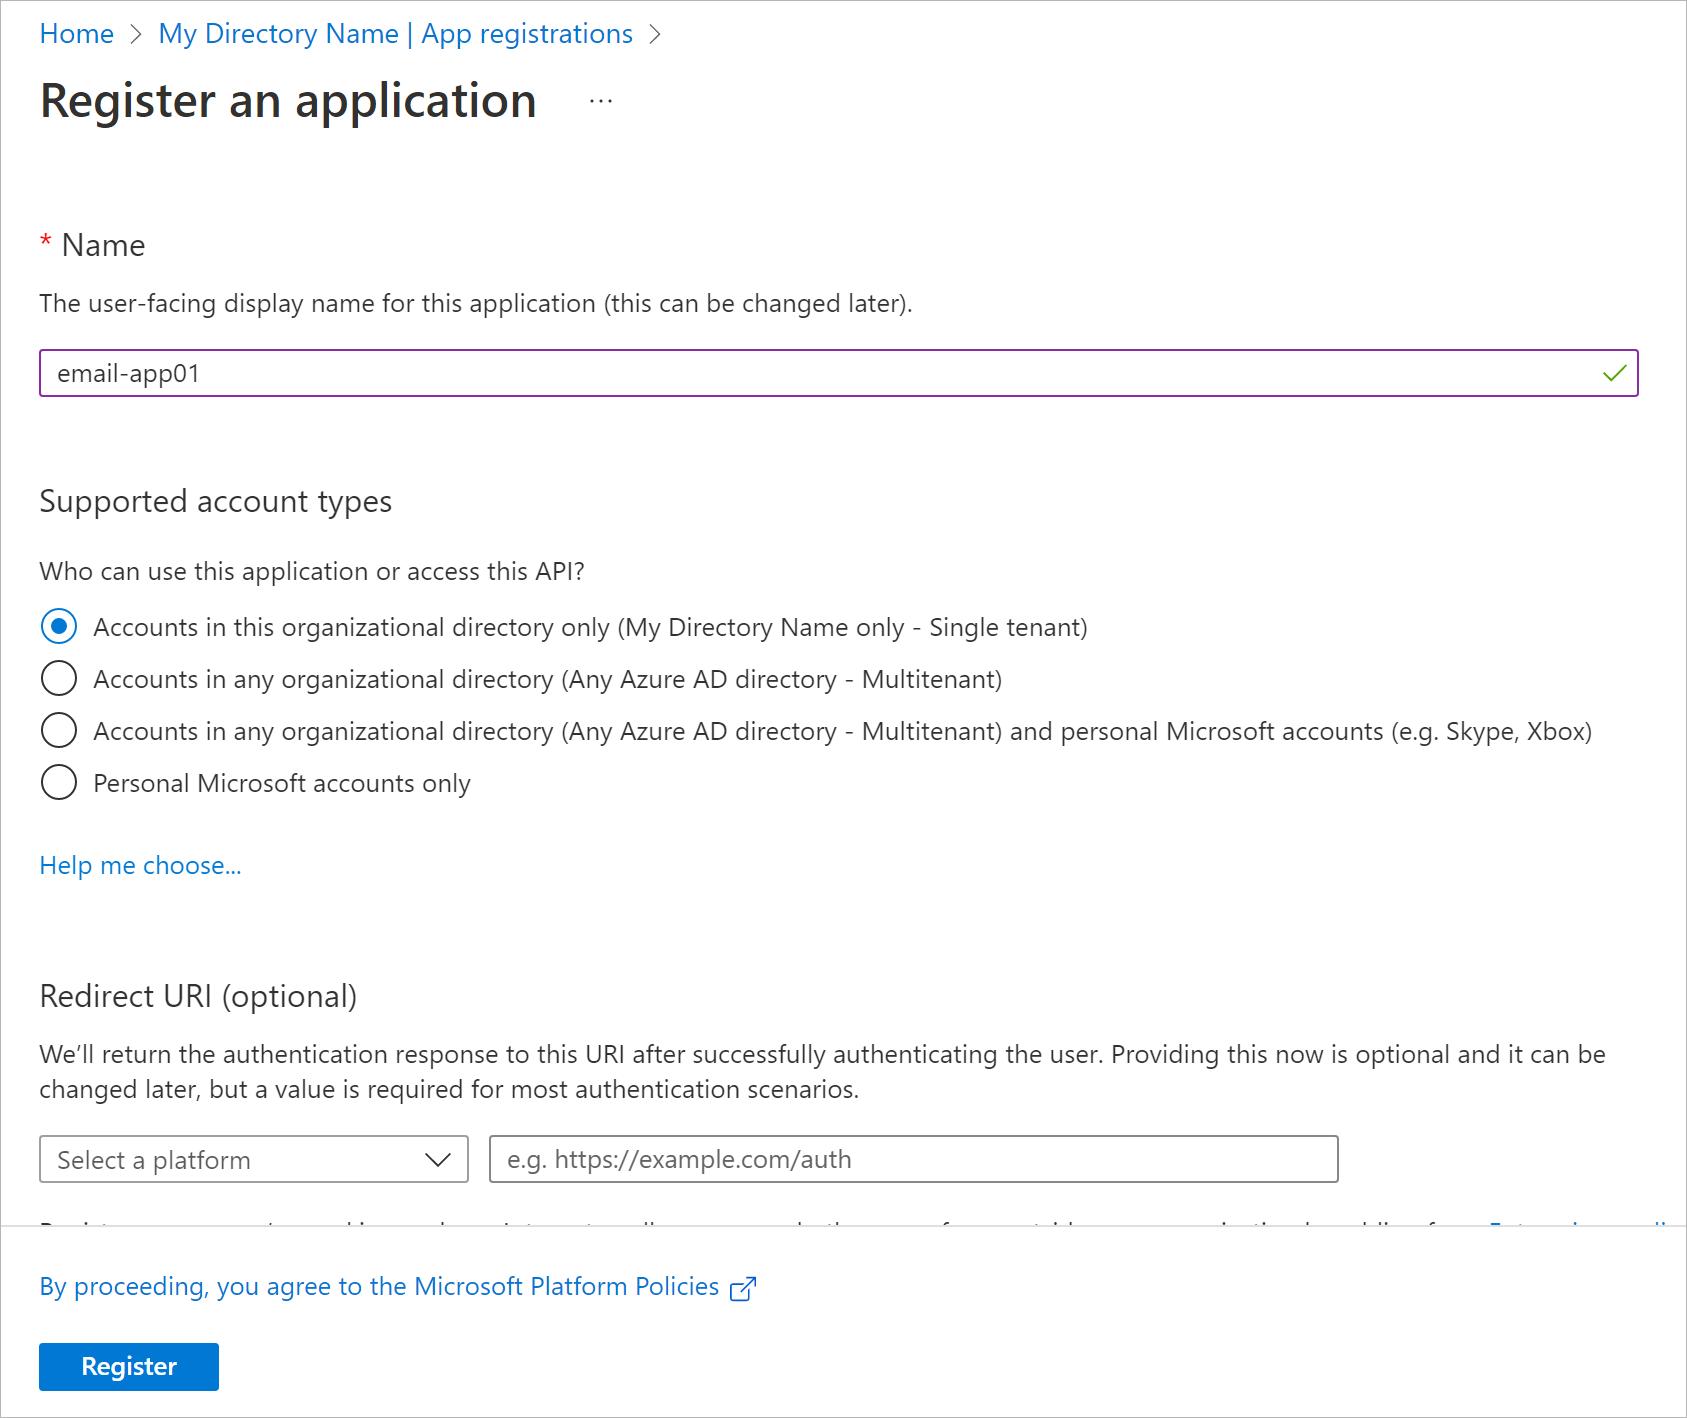This screenshot has width=1687, height=1418.
Task: Open the App registrations breadcrumb link
Action: click(x=527, y=33)
